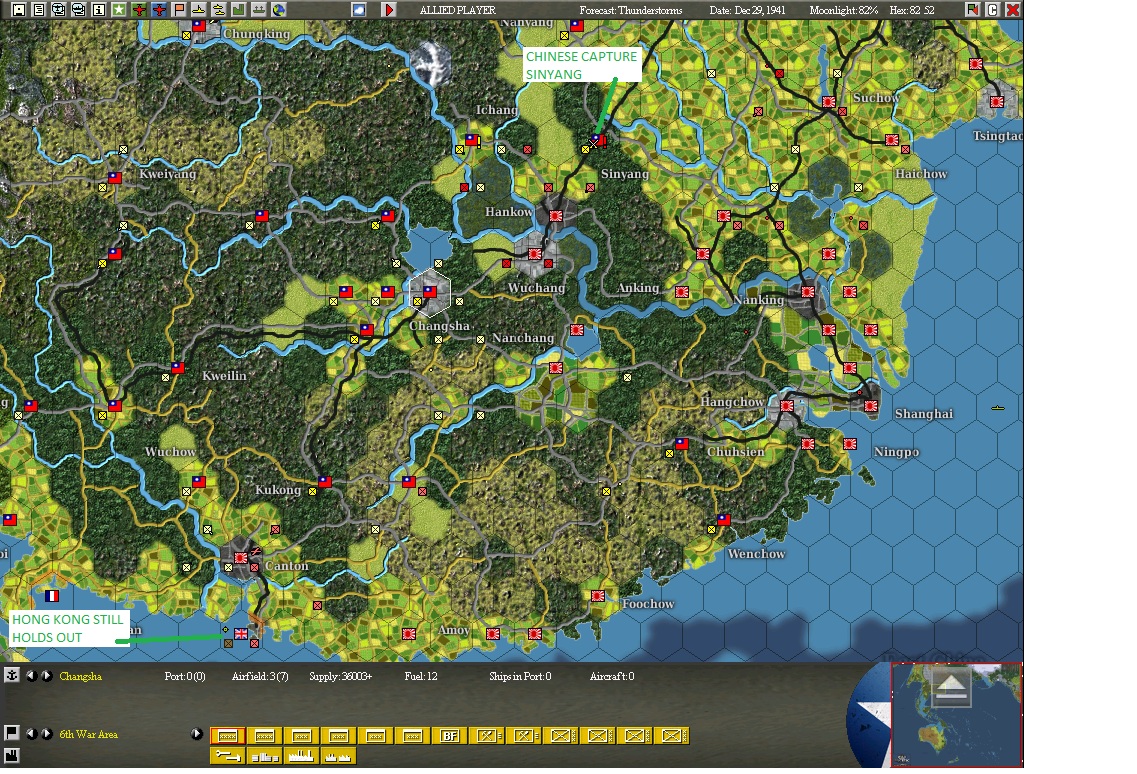Viewport: 1137px width, 774px height.
Task: Click the 'Moonlight: 82%' text
Action: tap(844, 10)
